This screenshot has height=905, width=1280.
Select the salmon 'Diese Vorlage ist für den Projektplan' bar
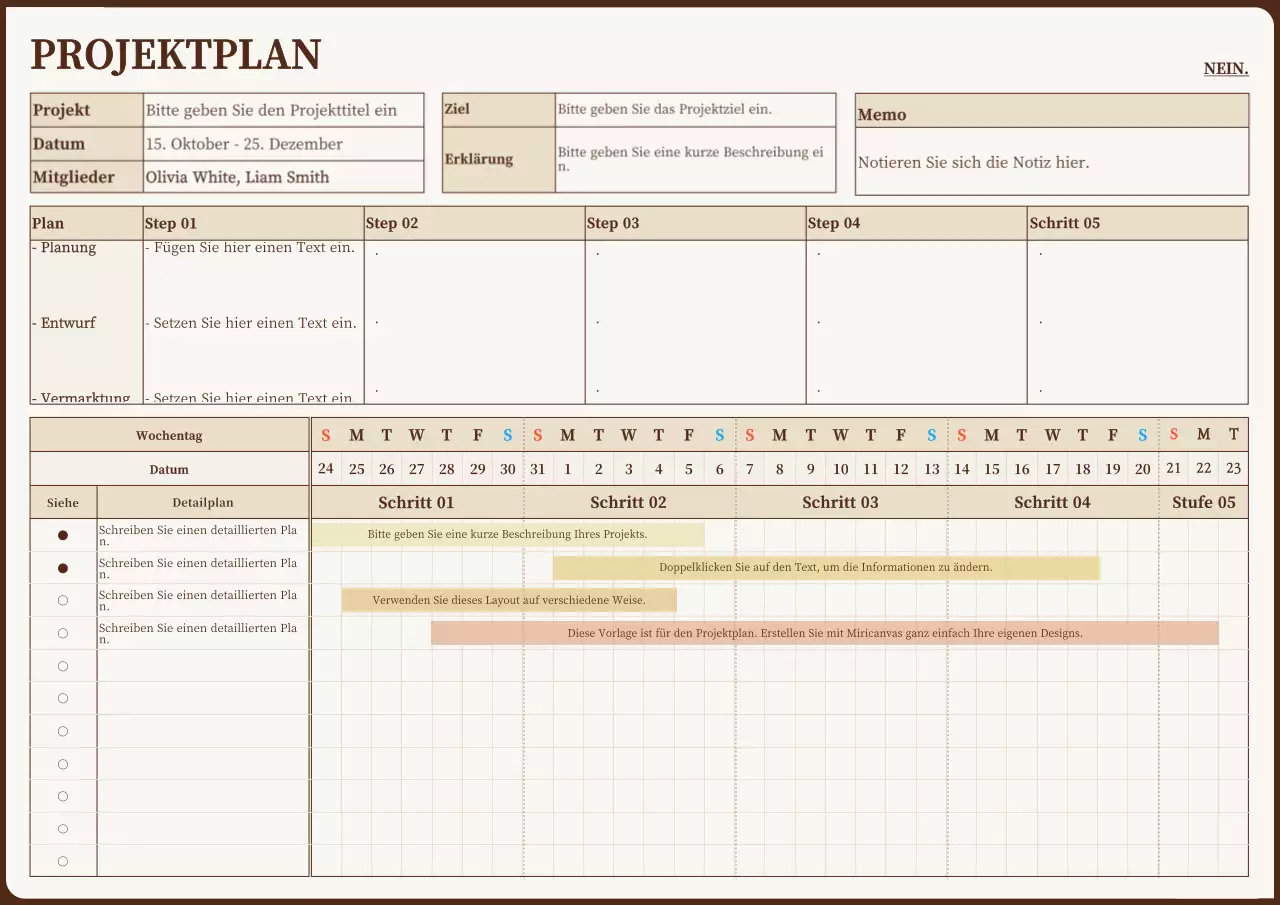pos(824,633)
